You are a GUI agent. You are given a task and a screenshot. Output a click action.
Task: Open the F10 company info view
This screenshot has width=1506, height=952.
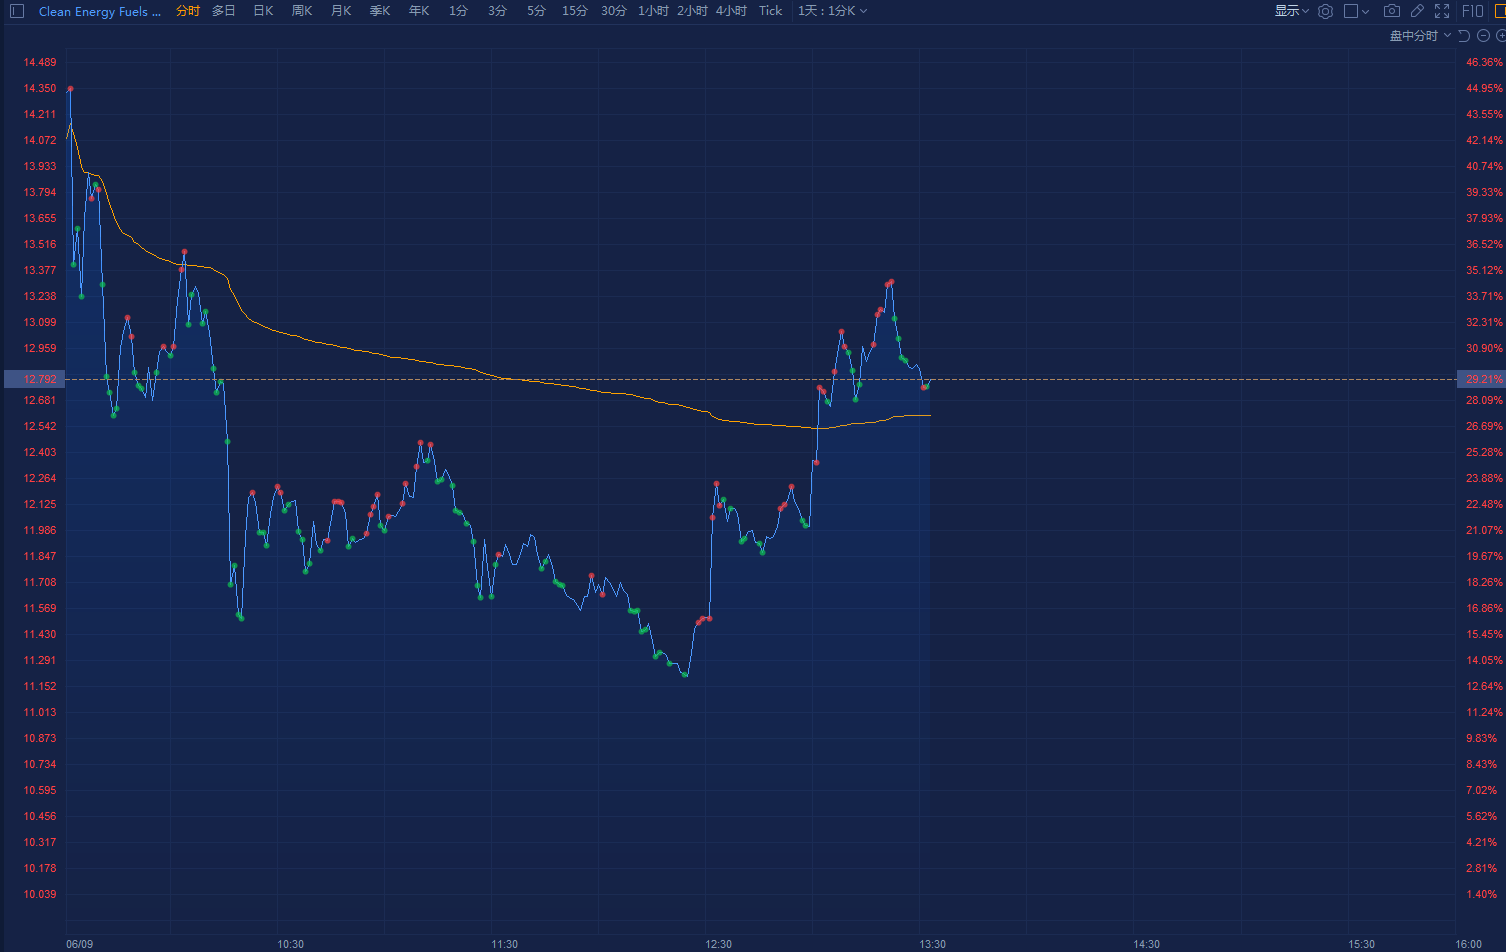point(1472,11)
